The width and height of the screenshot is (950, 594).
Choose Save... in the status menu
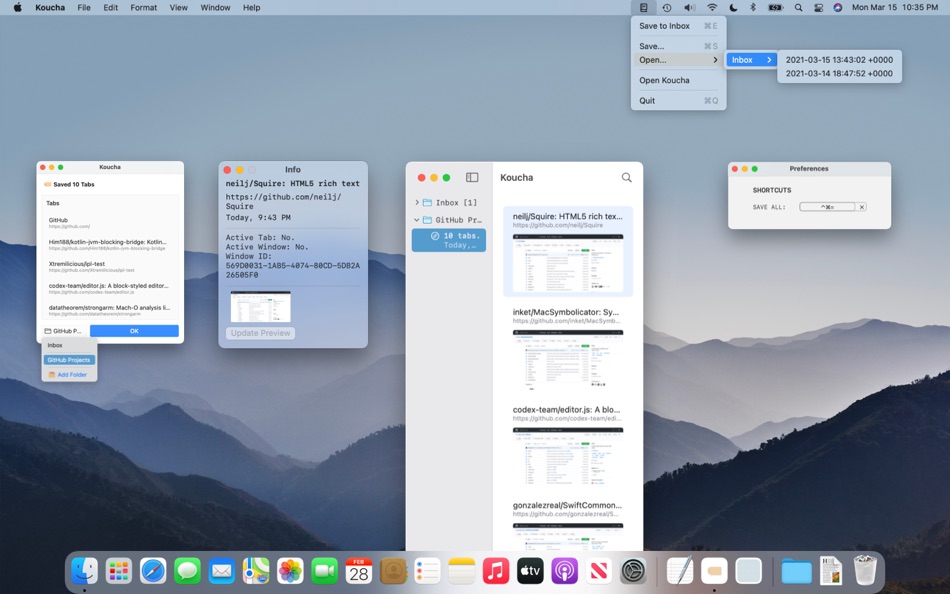678,46
